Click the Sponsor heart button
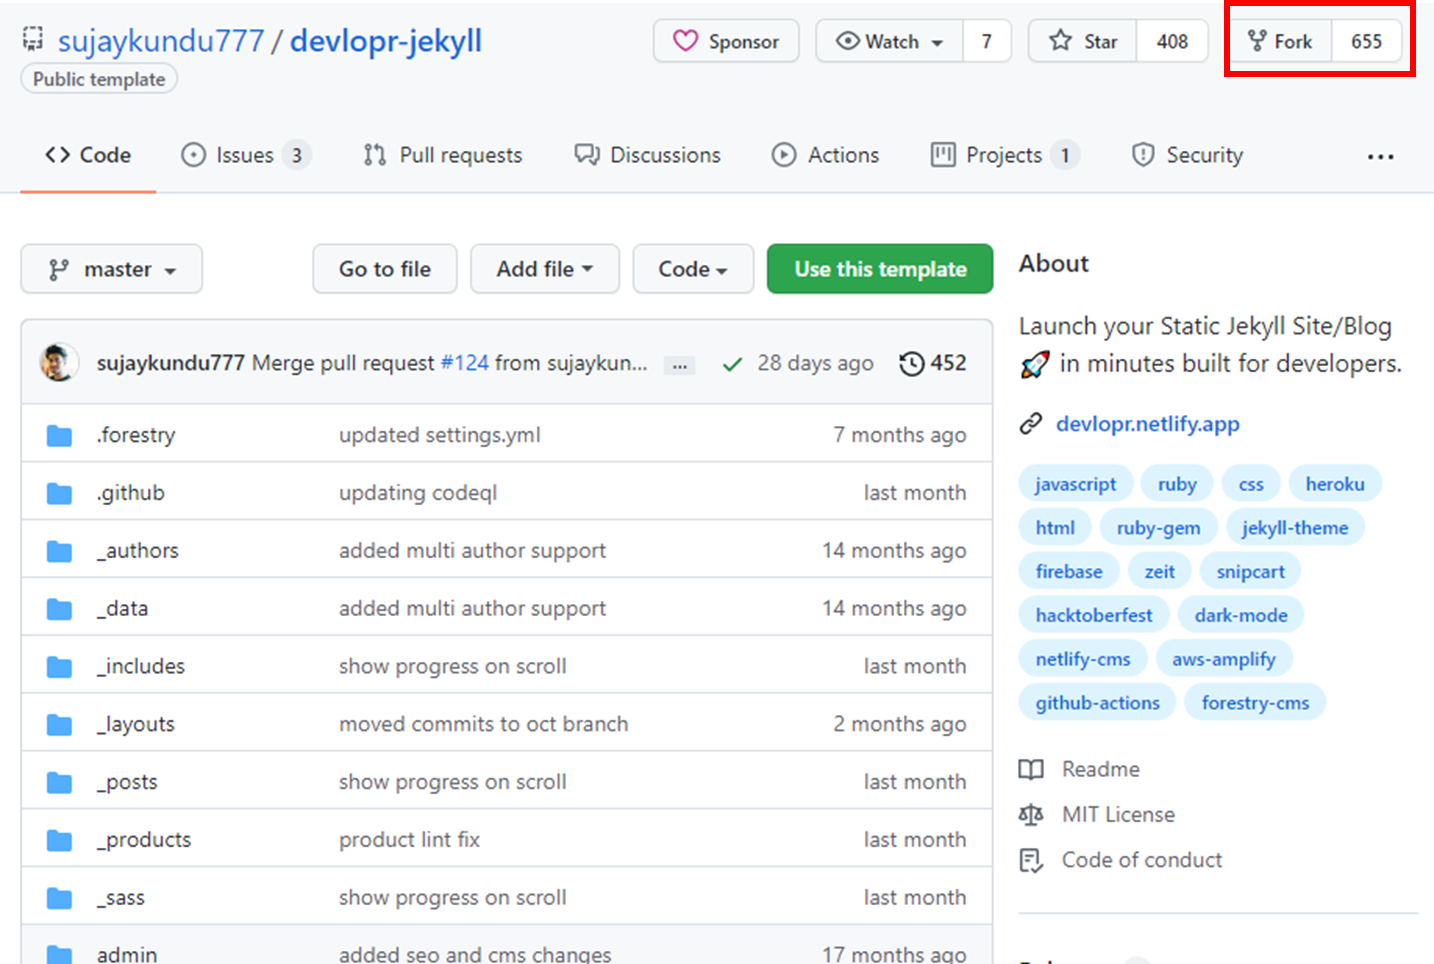This screenshot has height=964, width=1434. coord(726,41)
